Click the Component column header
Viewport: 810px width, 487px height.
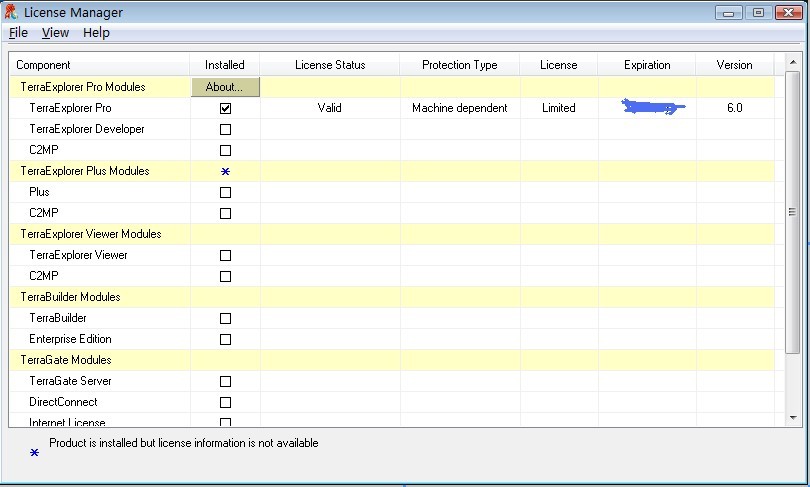pos(44,65)
